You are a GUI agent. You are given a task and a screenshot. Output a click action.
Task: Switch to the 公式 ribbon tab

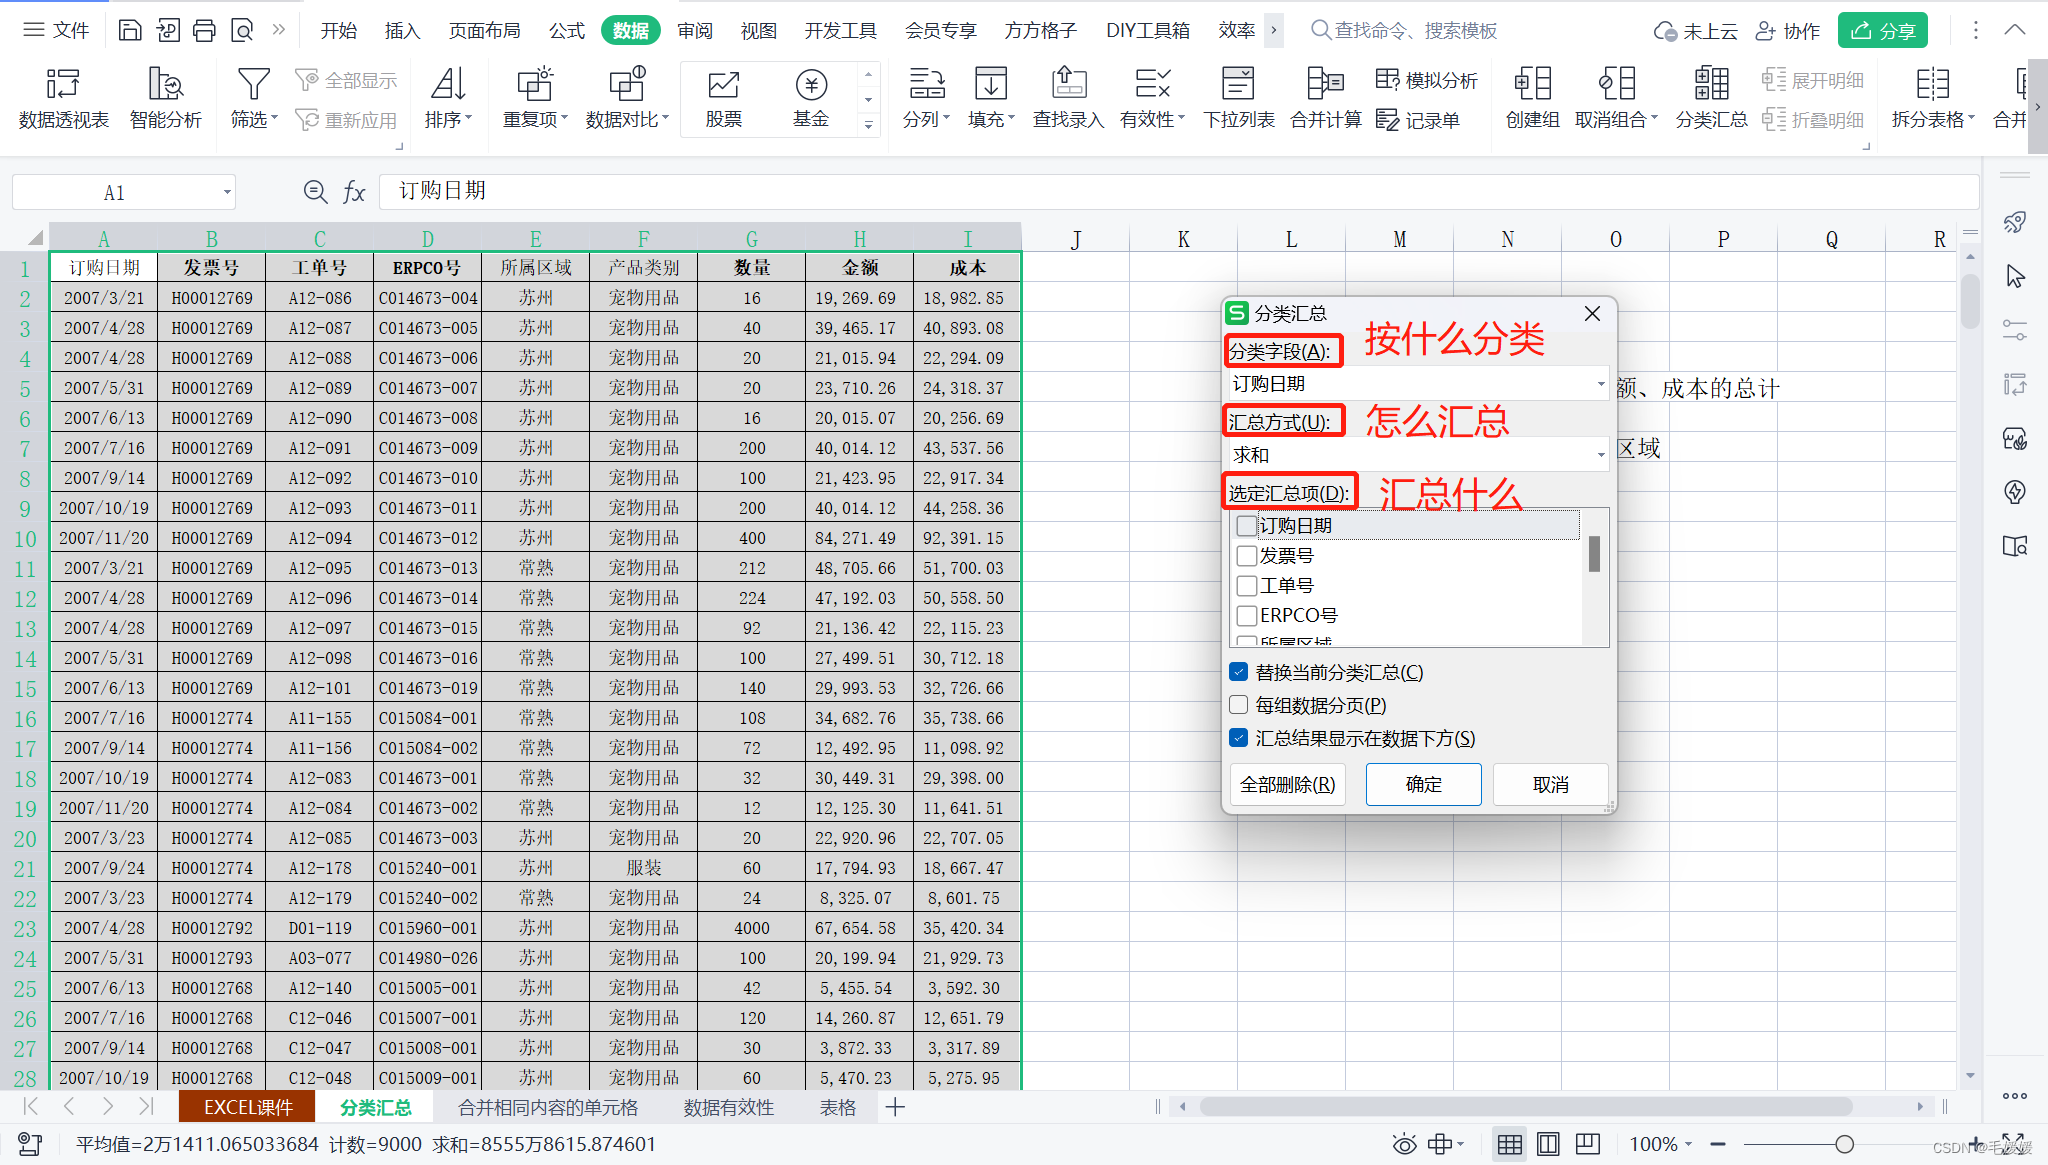566,30
